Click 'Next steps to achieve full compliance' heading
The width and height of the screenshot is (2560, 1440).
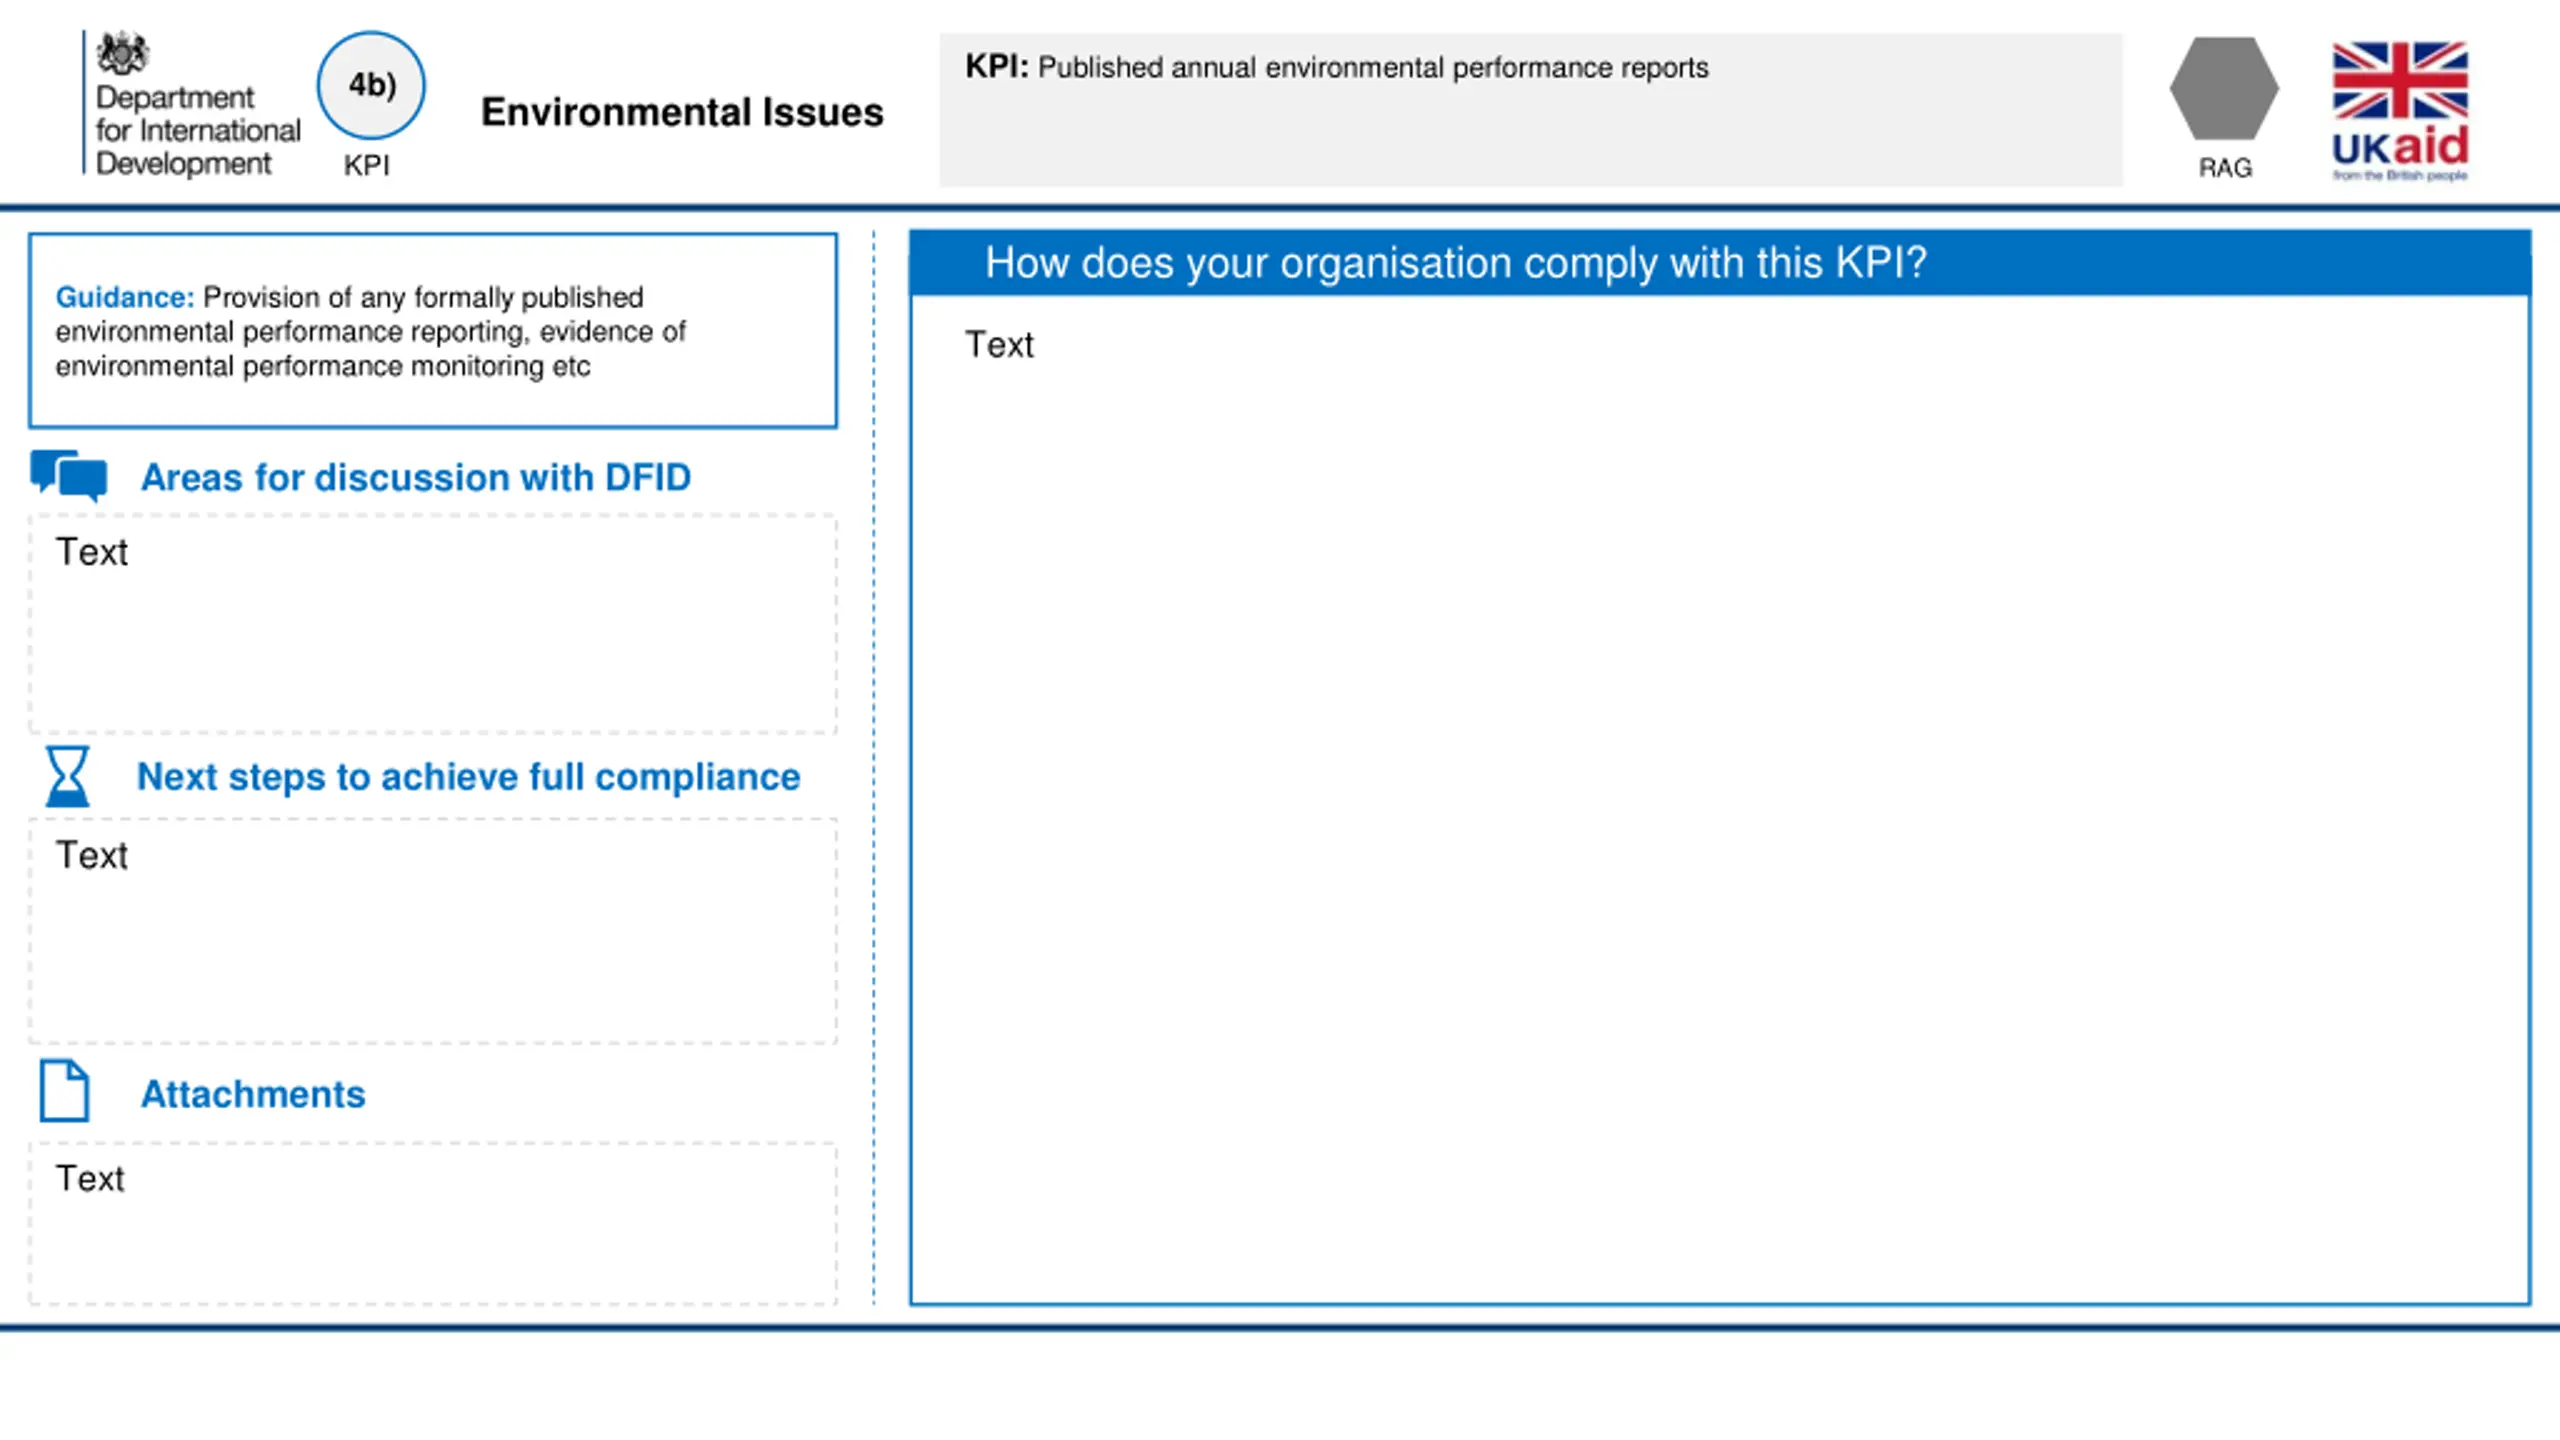point(468,777)
